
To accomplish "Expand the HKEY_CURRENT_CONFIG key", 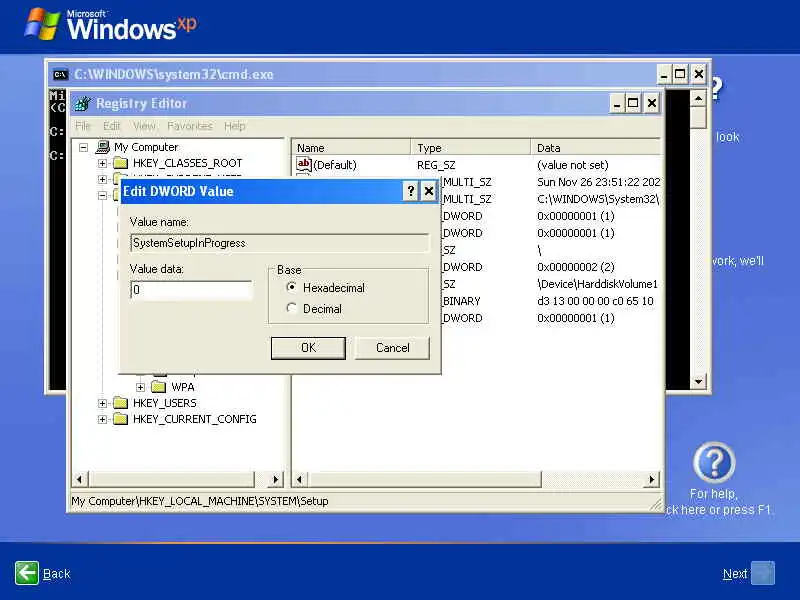I will coord(102,419).
